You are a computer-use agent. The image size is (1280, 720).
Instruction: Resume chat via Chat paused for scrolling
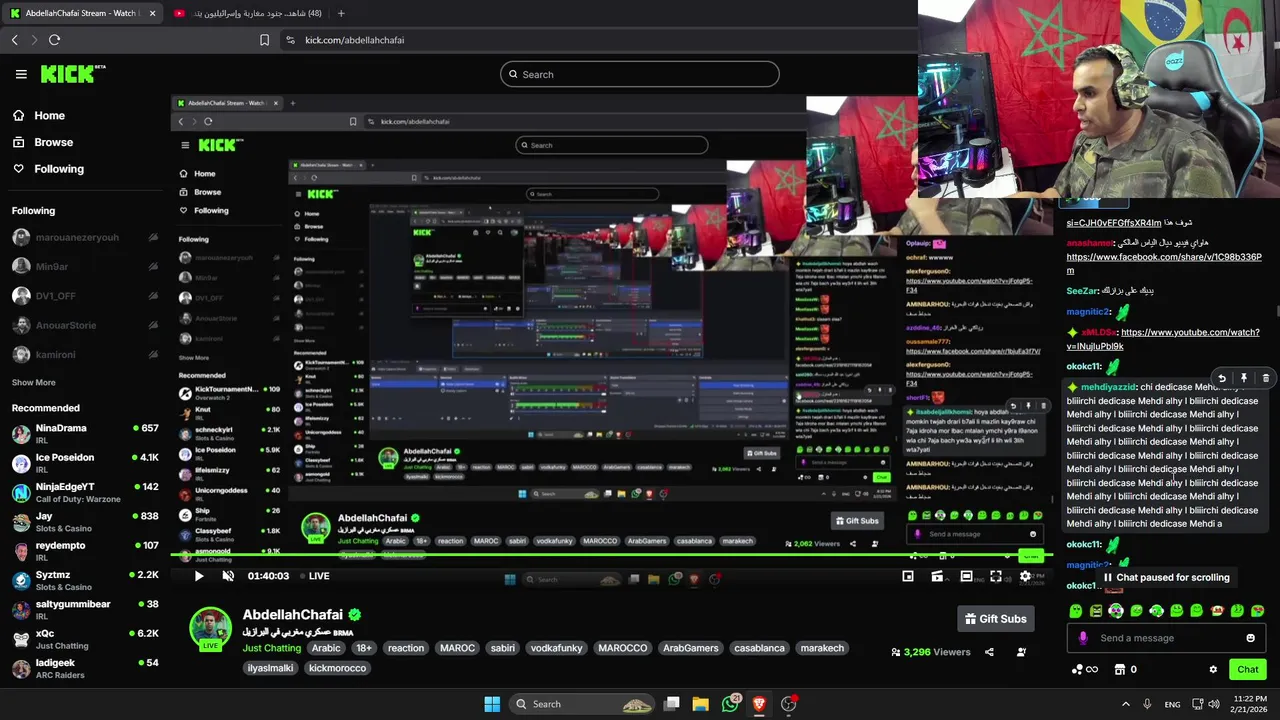point(1166,577)
